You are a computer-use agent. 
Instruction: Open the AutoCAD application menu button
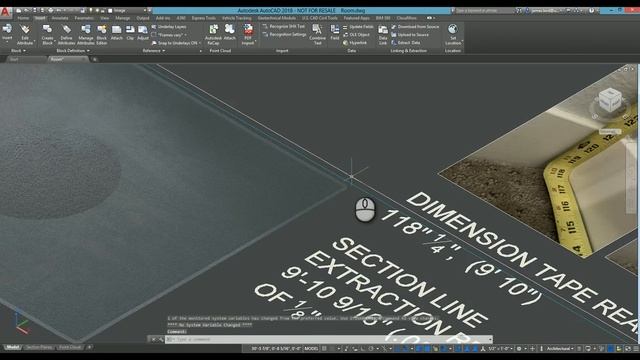click(5, 12)
